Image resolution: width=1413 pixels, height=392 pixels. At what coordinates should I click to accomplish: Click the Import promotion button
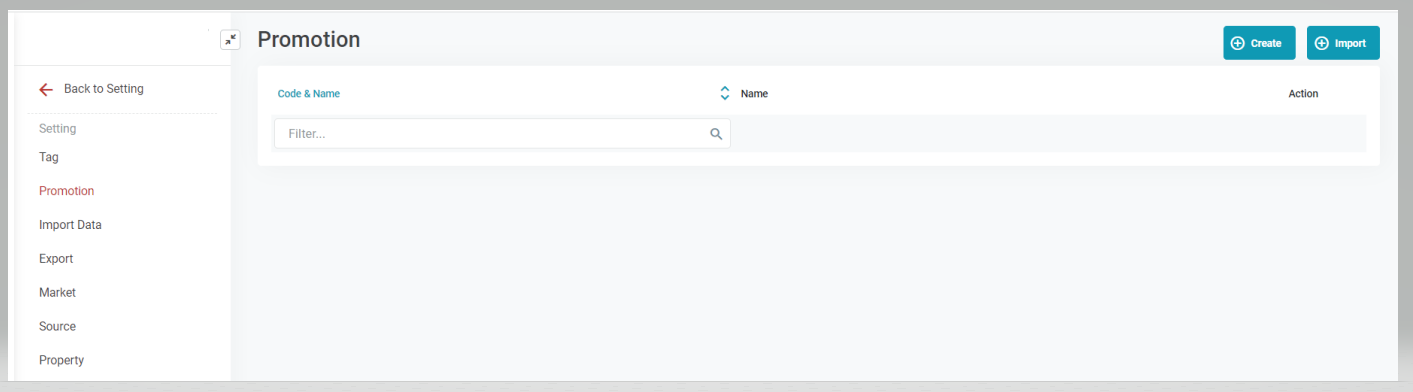pyautogui.click(x=1343, y=43)
